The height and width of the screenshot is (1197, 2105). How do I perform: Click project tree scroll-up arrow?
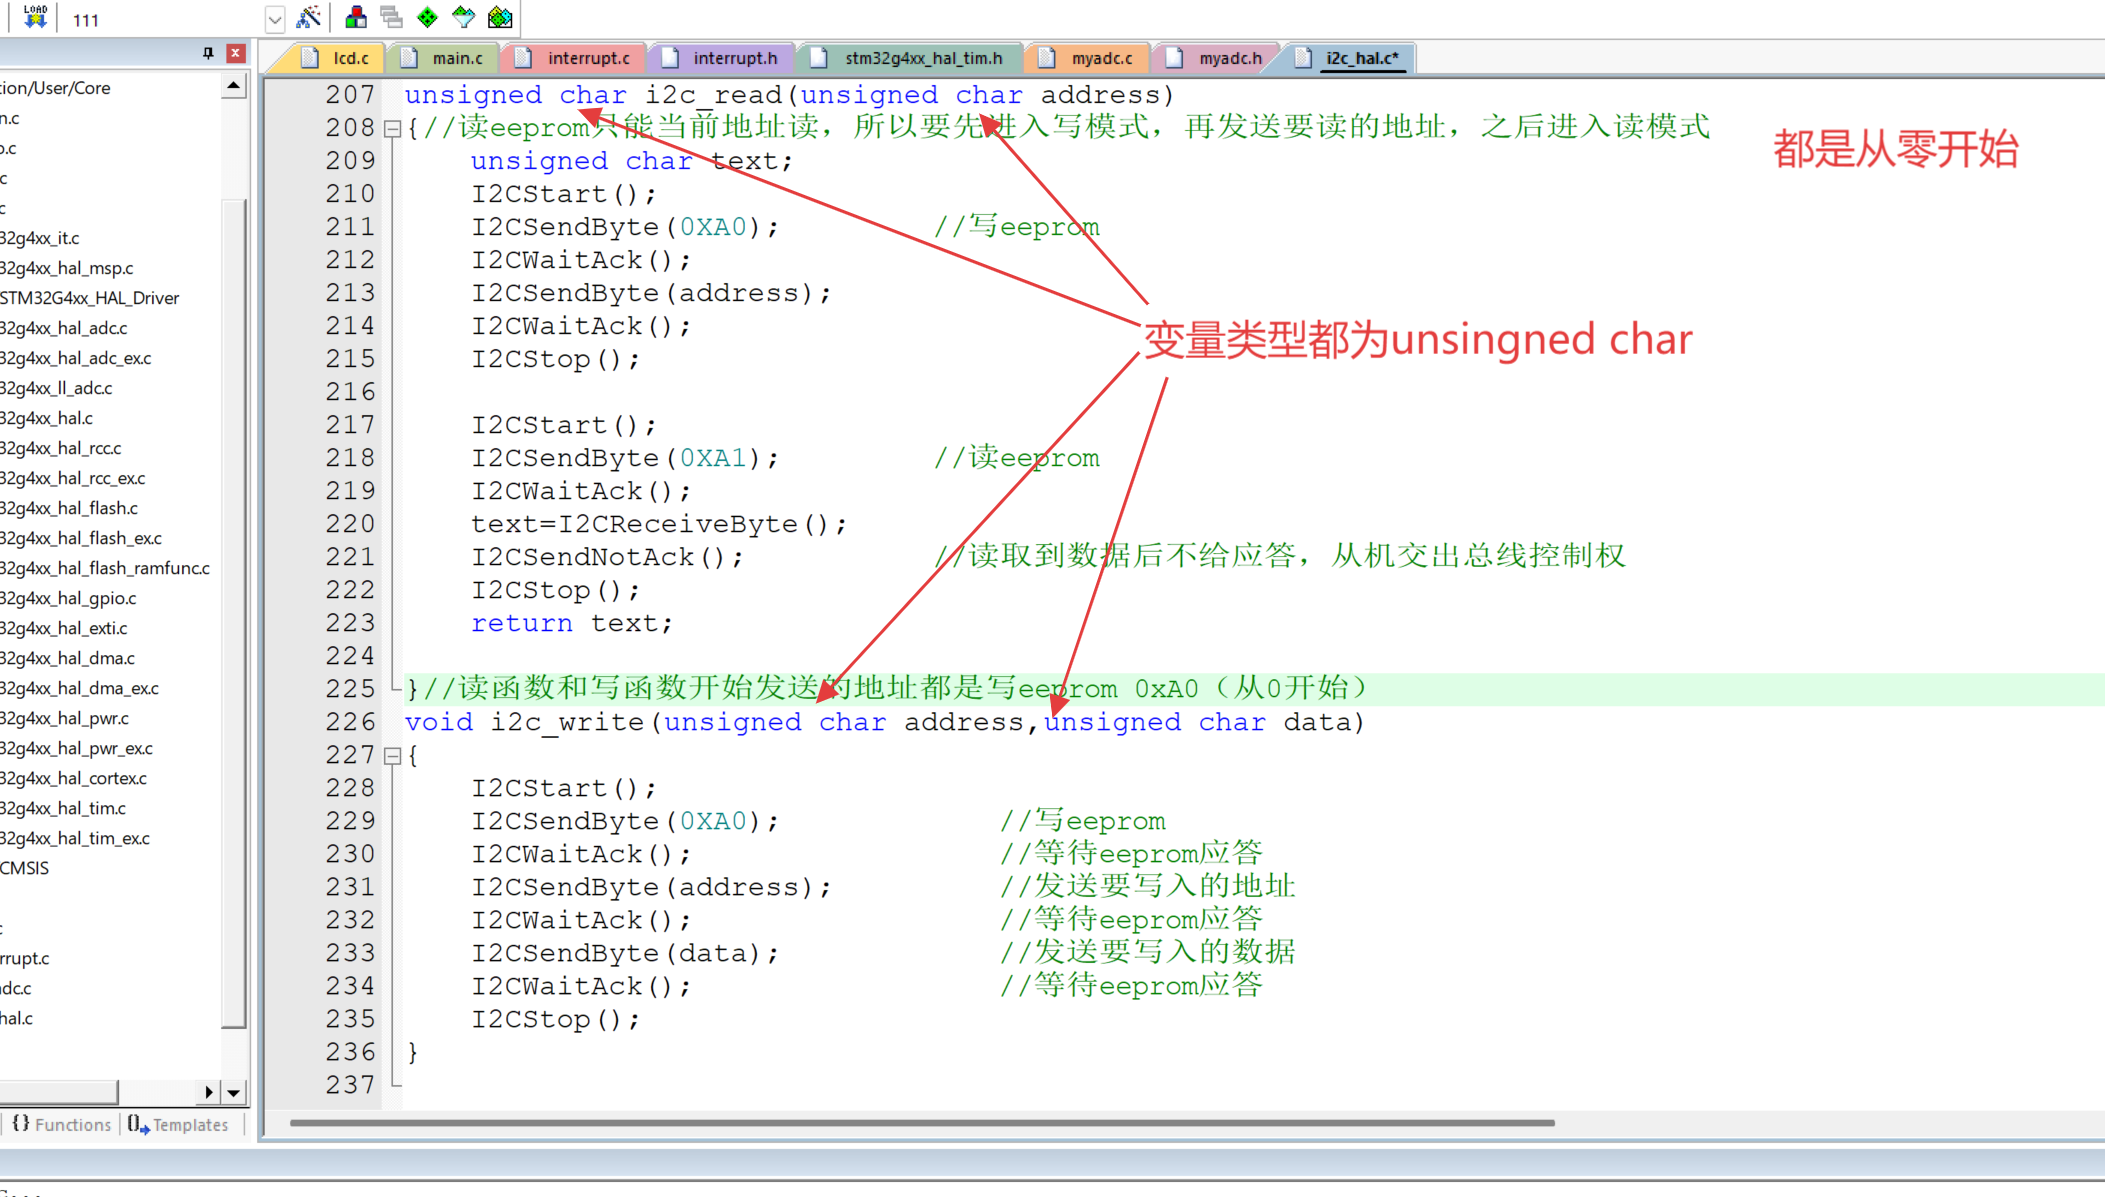pos(233,87)
